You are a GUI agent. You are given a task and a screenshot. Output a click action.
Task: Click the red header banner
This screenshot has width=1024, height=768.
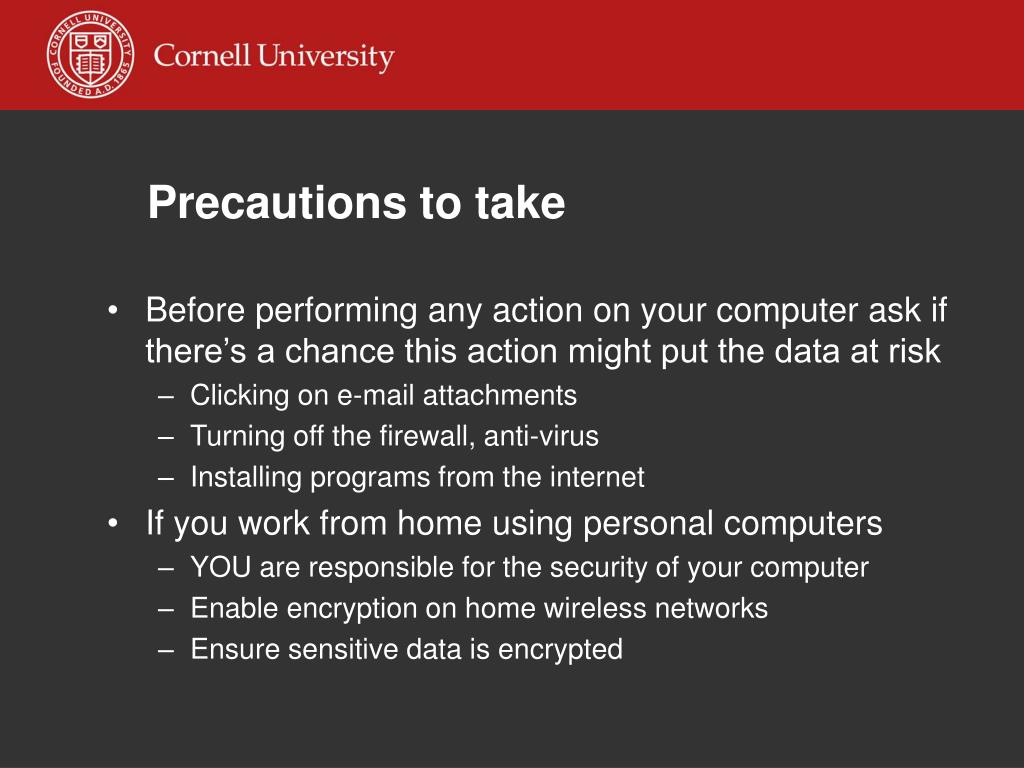512,55
